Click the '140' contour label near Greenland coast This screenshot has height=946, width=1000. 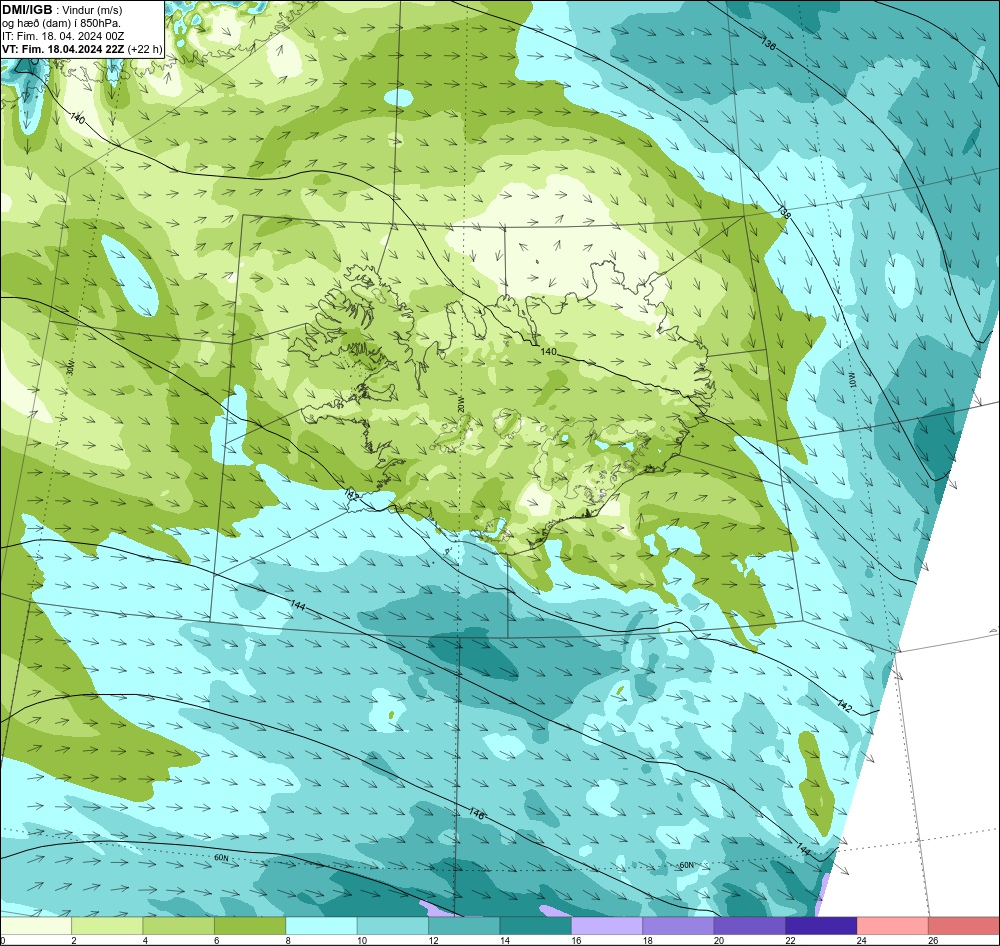pos(77,118)
